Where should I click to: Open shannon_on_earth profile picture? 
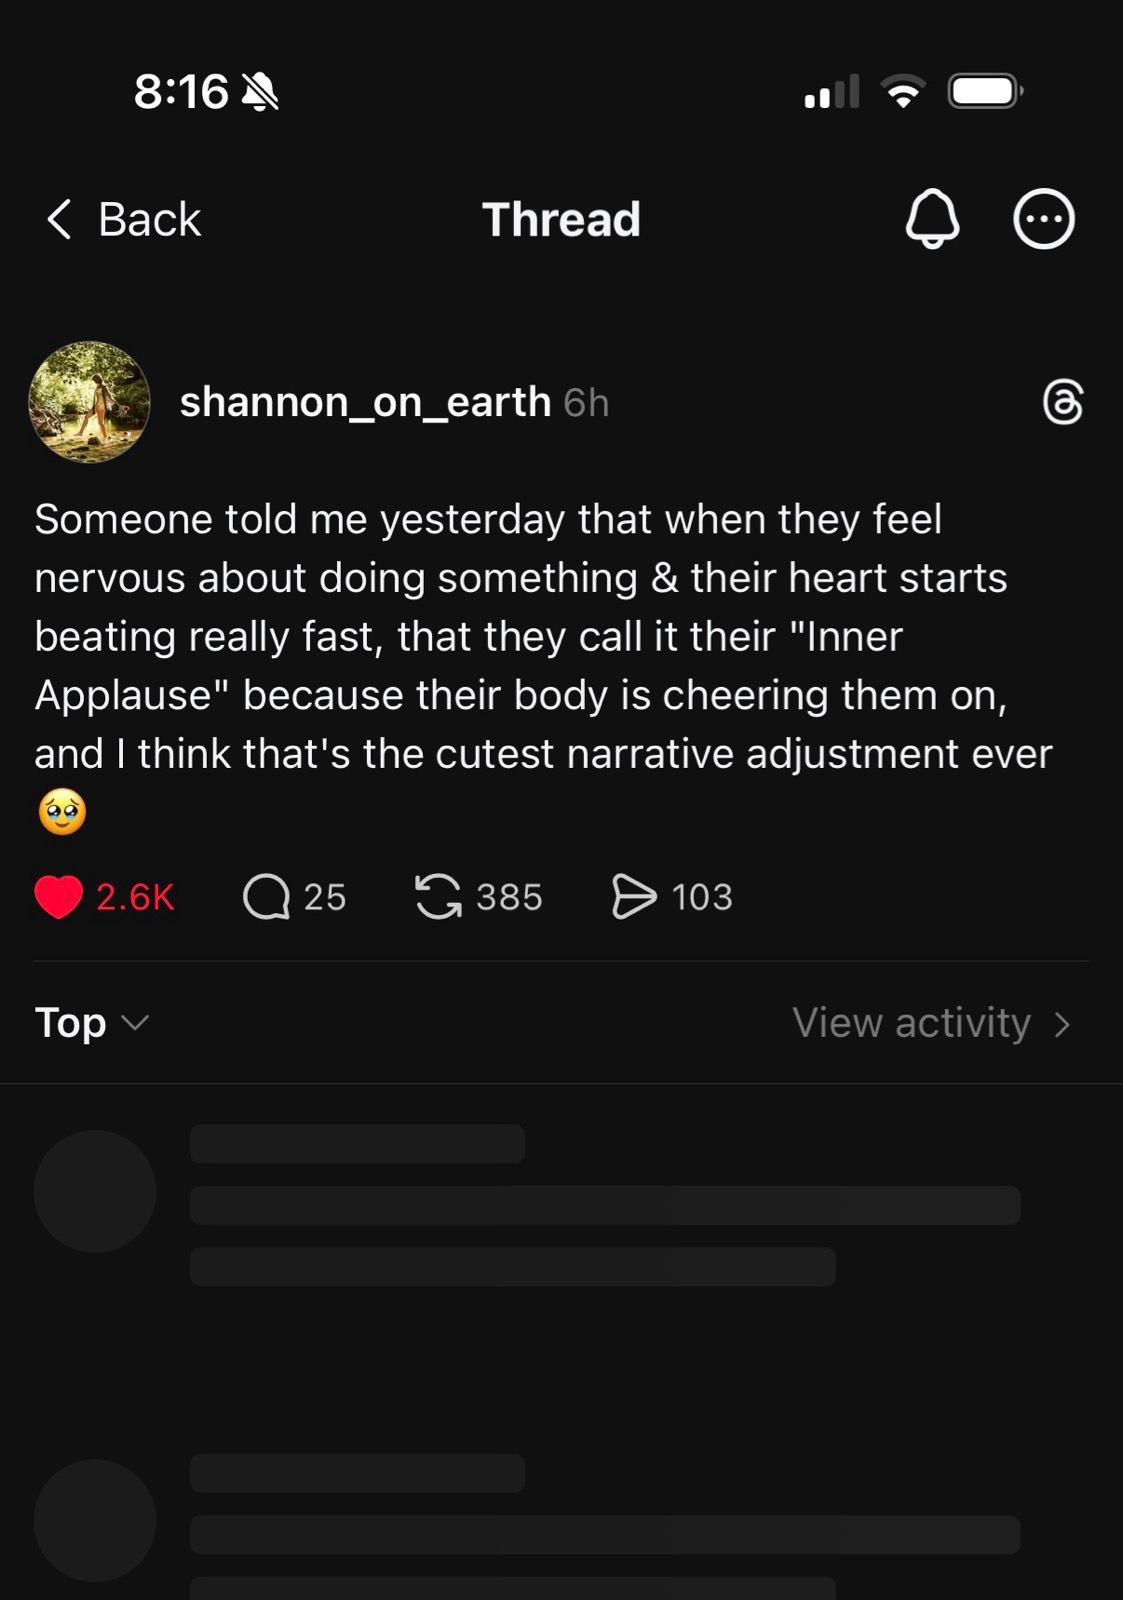pyautogui.click(x=90, y=402)
